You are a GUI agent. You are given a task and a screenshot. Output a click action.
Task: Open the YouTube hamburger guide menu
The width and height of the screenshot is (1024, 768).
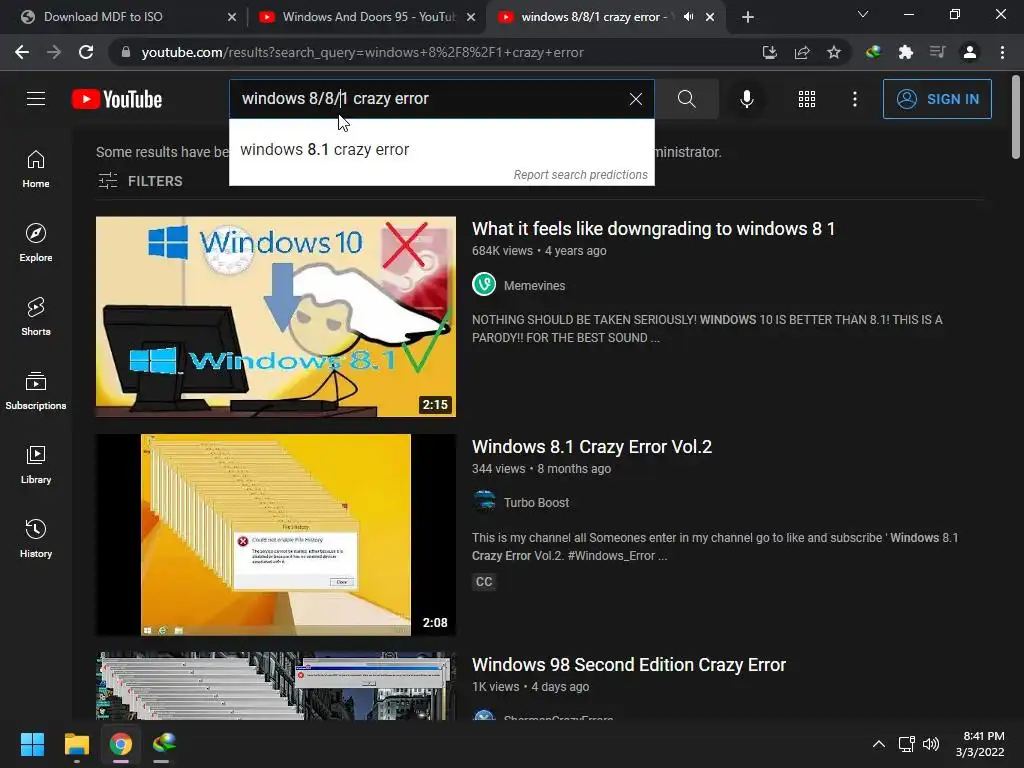36,99
